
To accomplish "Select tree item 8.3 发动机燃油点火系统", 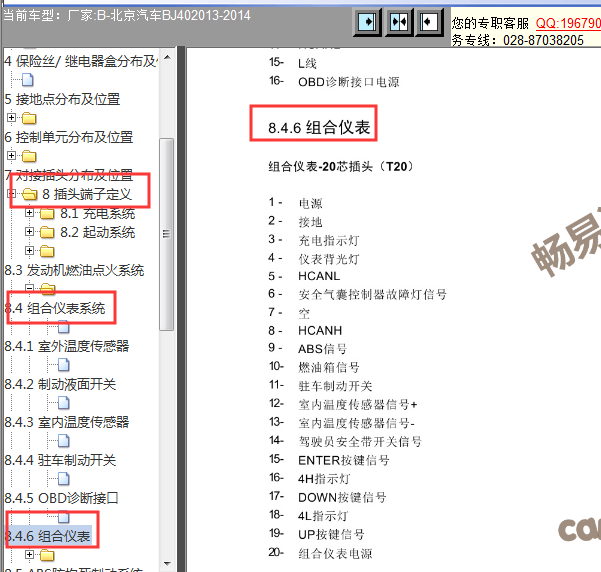I will pyautogui.click(x=74, y=270).
